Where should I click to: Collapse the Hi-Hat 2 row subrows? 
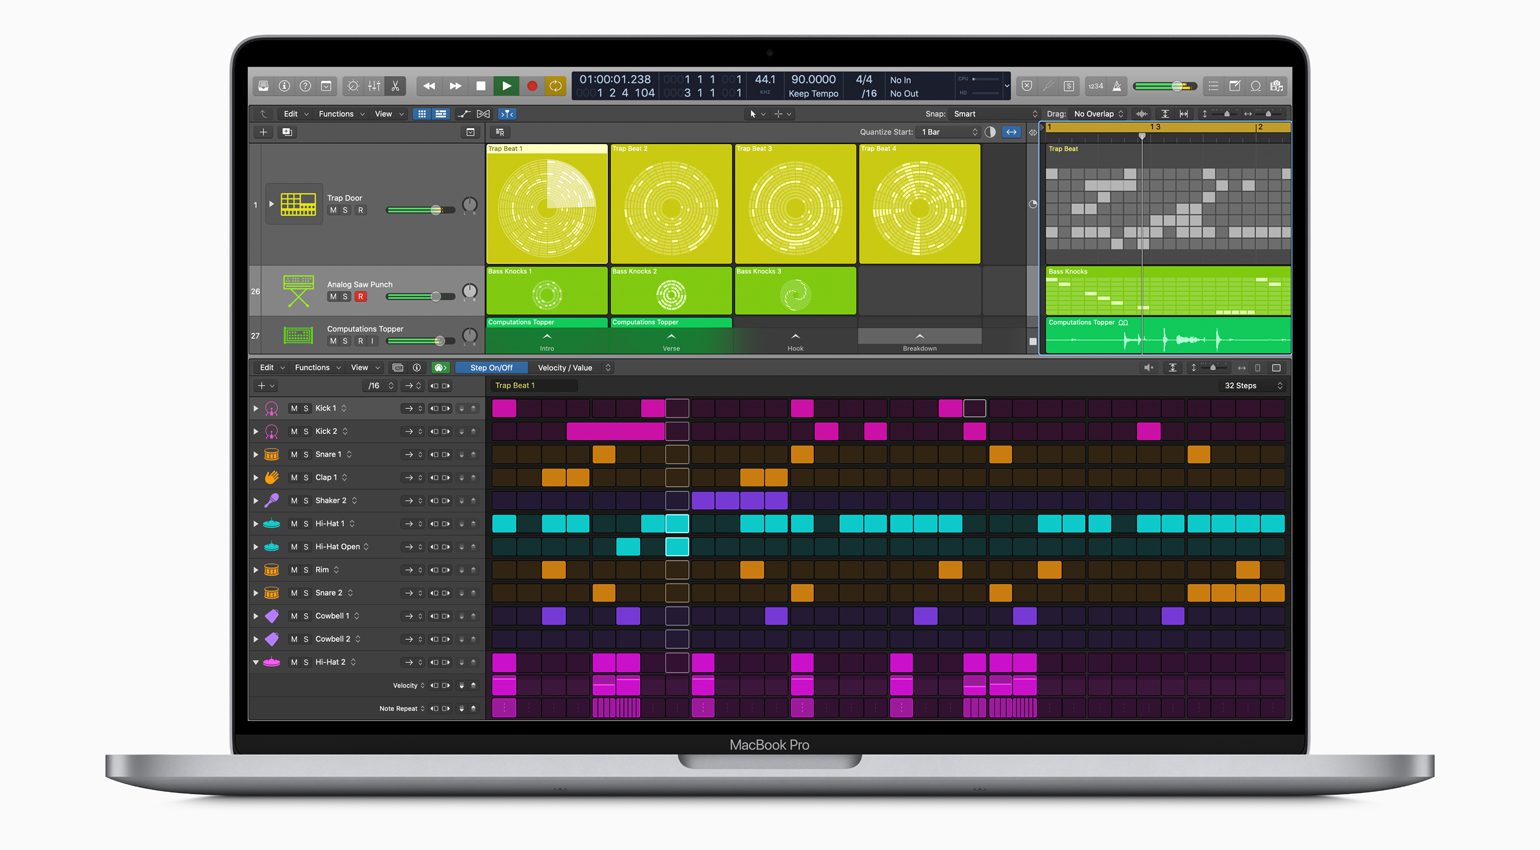(x=256, y=663)
